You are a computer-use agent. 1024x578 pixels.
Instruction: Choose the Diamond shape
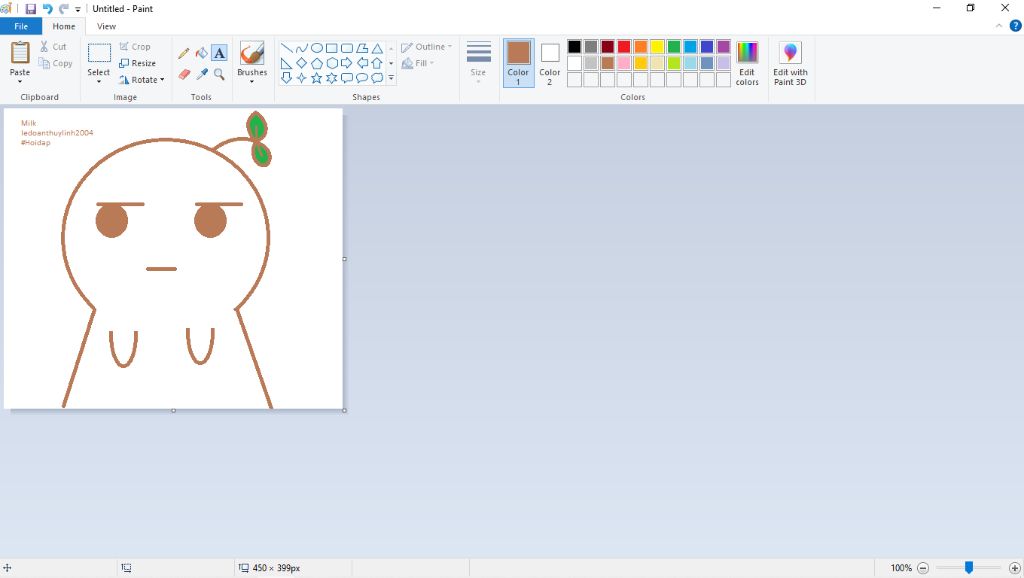(x=301, y=63)
